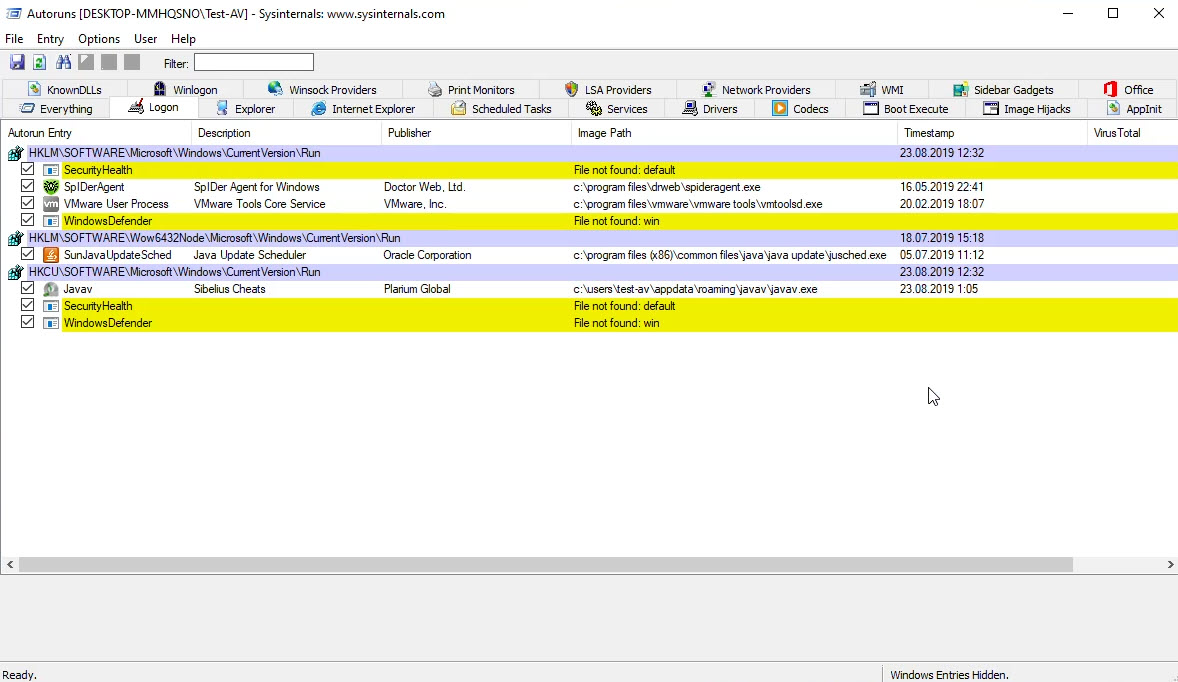Click the Find binoculars toolbar icon
Screen dimensions: 1178x682
[x=63, y=62]
